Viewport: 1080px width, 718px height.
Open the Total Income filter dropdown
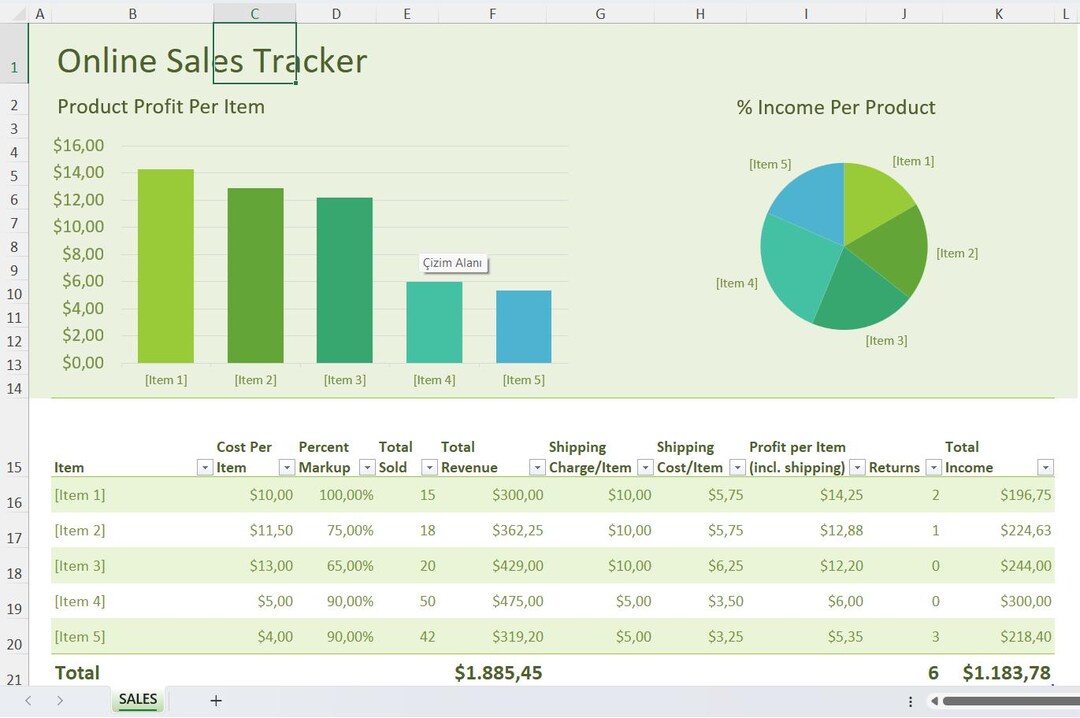coord(1045,467)
